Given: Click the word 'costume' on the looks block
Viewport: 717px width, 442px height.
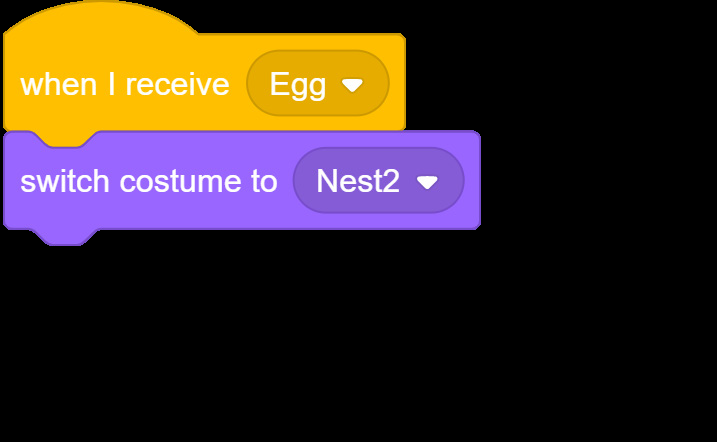Looking at the screenshot, I should pos(180,181).
